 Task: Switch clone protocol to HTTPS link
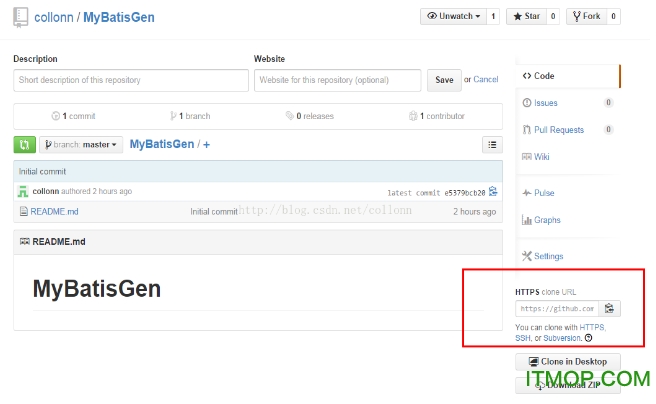[x=592, y=327]
